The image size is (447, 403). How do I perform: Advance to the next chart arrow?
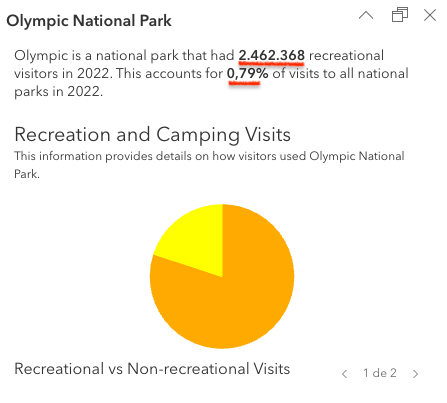(415, 374)
